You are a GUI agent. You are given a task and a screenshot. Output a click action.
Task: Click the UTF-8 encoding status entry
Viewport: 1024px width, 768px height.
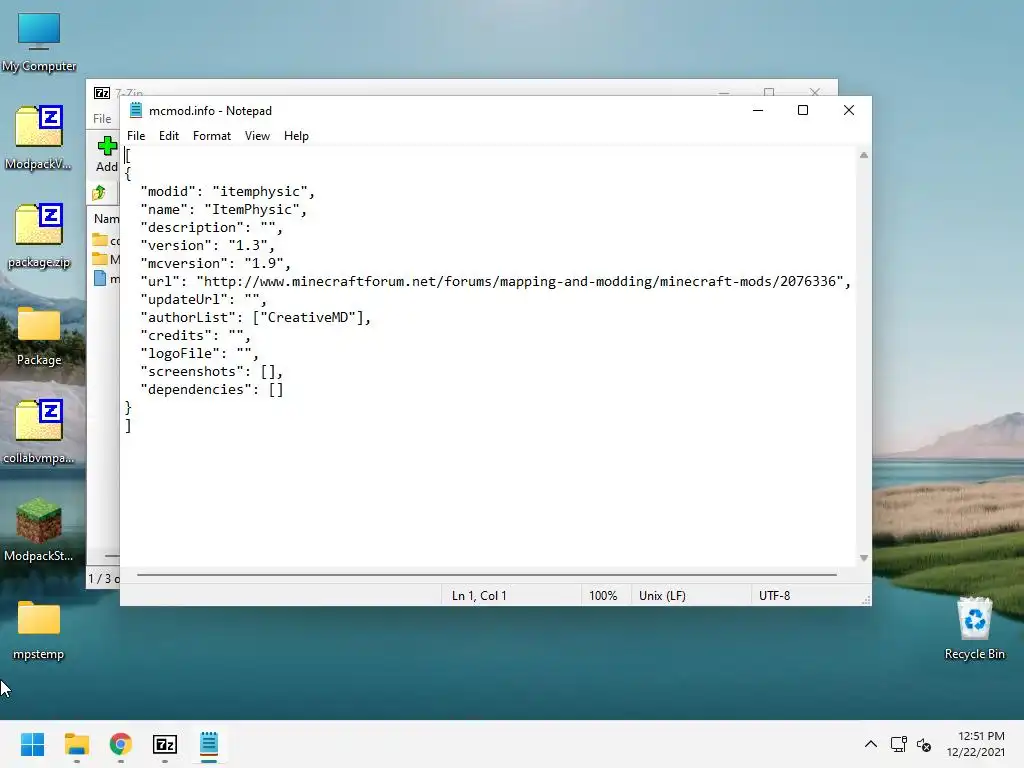(775, 596)
